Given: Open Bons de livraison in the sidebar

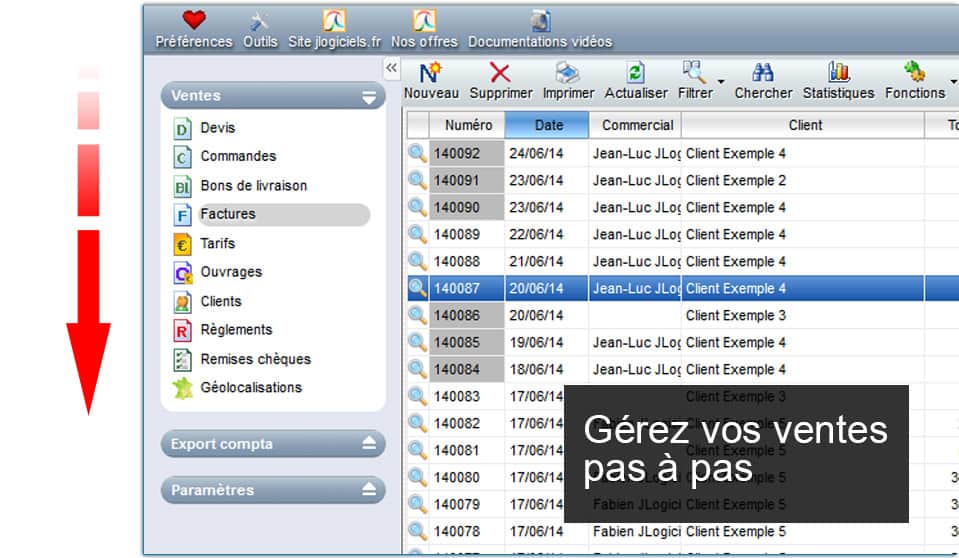Looking at the screenshot, I should click(253, 186).
